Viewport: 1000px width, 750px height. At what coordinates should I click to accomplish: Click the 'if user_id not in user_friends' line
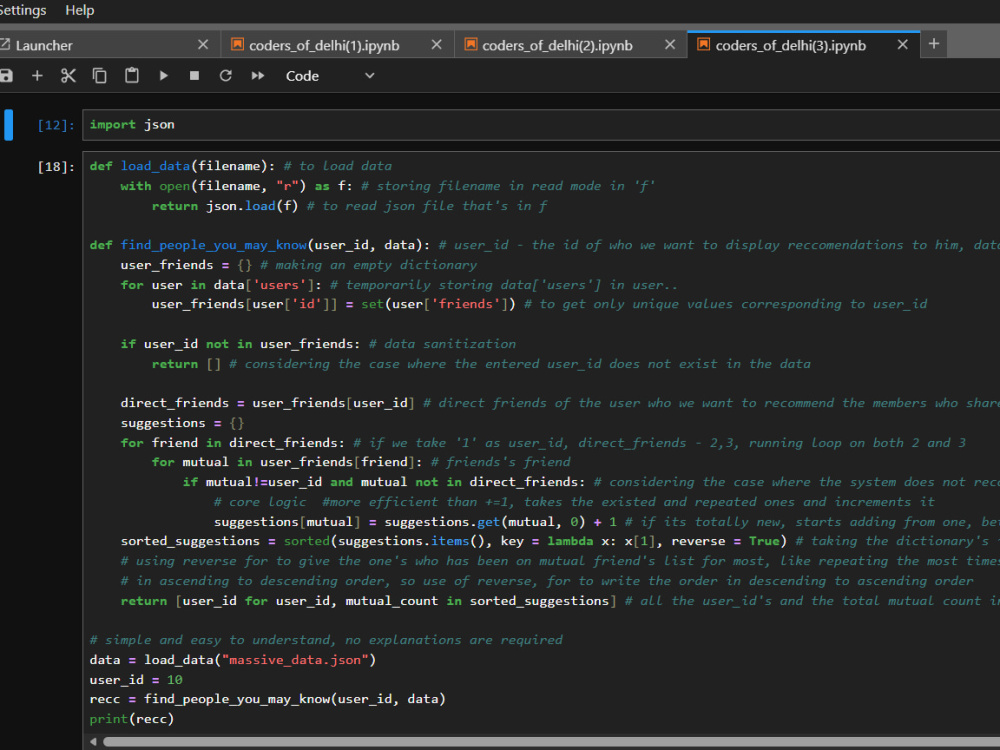click(x=240, y=344)
